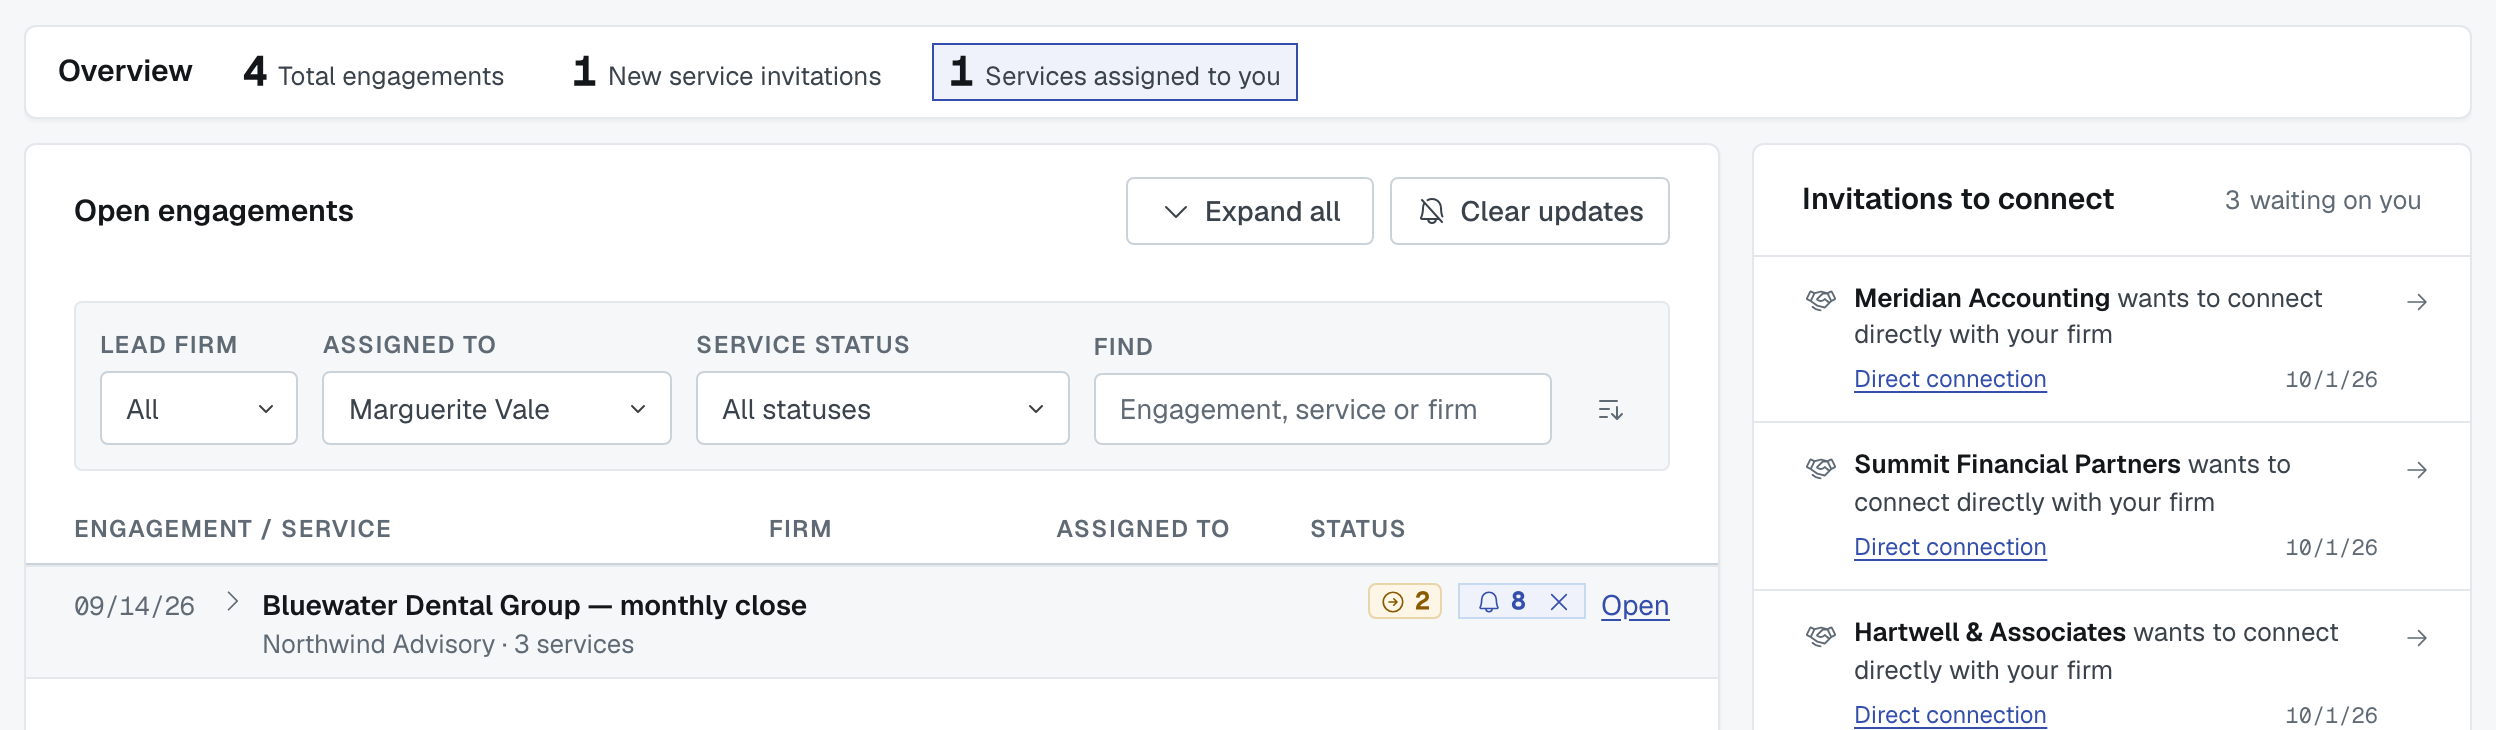
Task: Click handshake icon beside Summit Financial Partners
Action: tap(1821, 467)
